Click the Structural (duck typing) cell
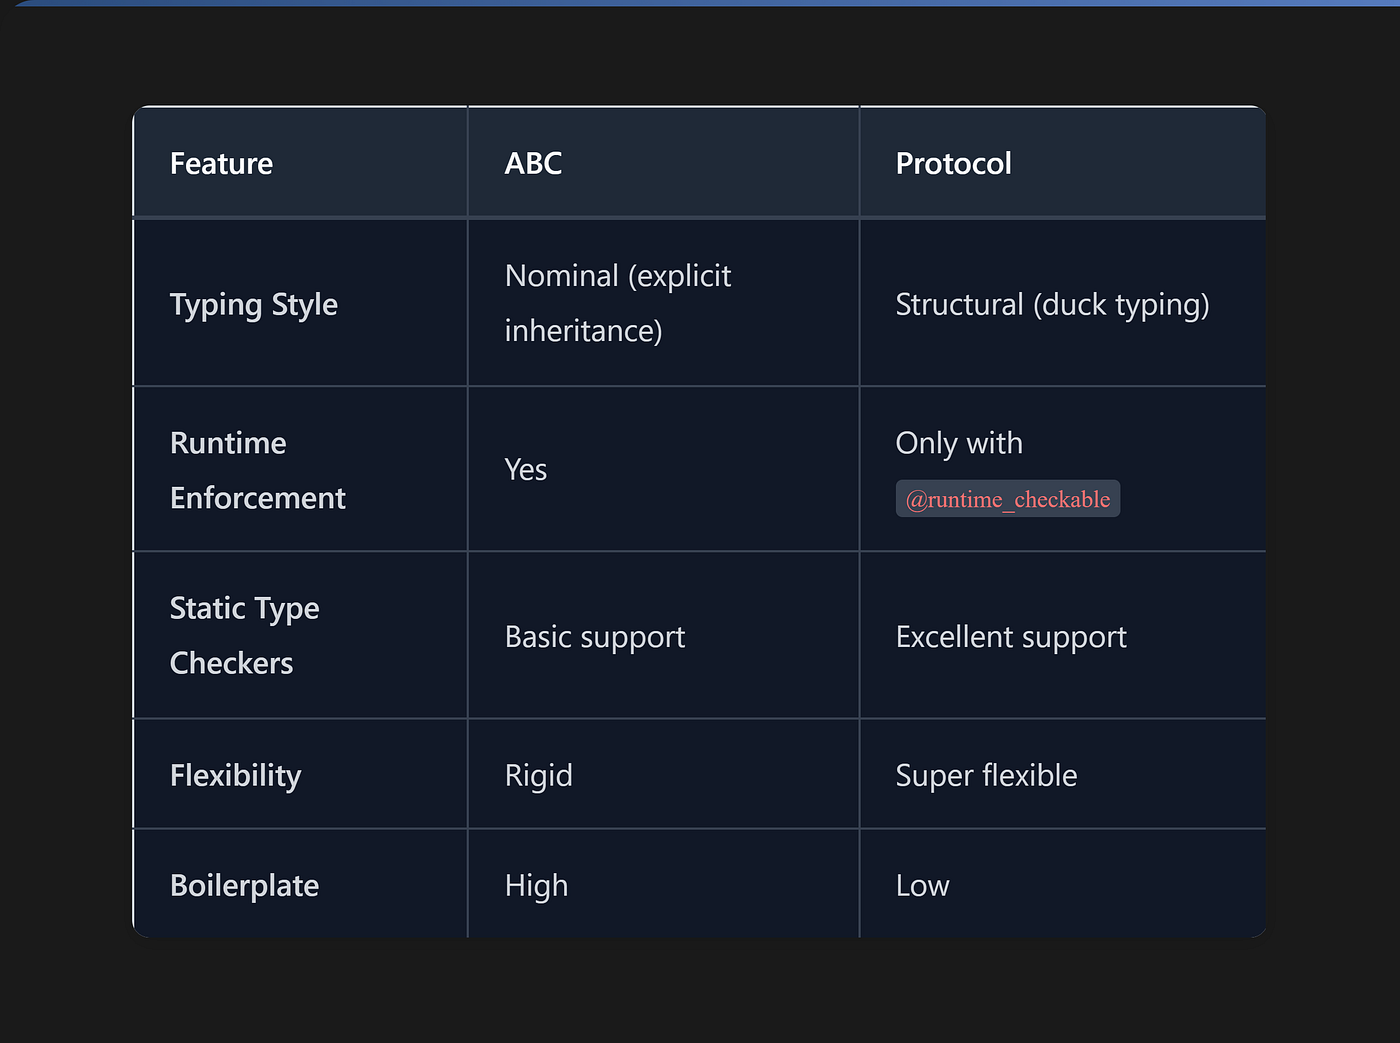 (1052, 304)
